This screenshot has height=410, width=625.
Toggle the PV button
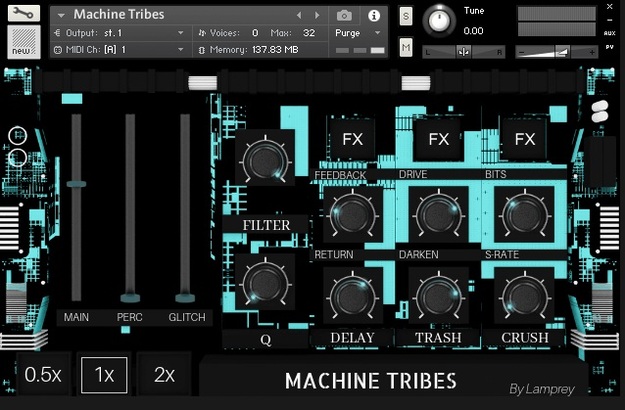609,47
